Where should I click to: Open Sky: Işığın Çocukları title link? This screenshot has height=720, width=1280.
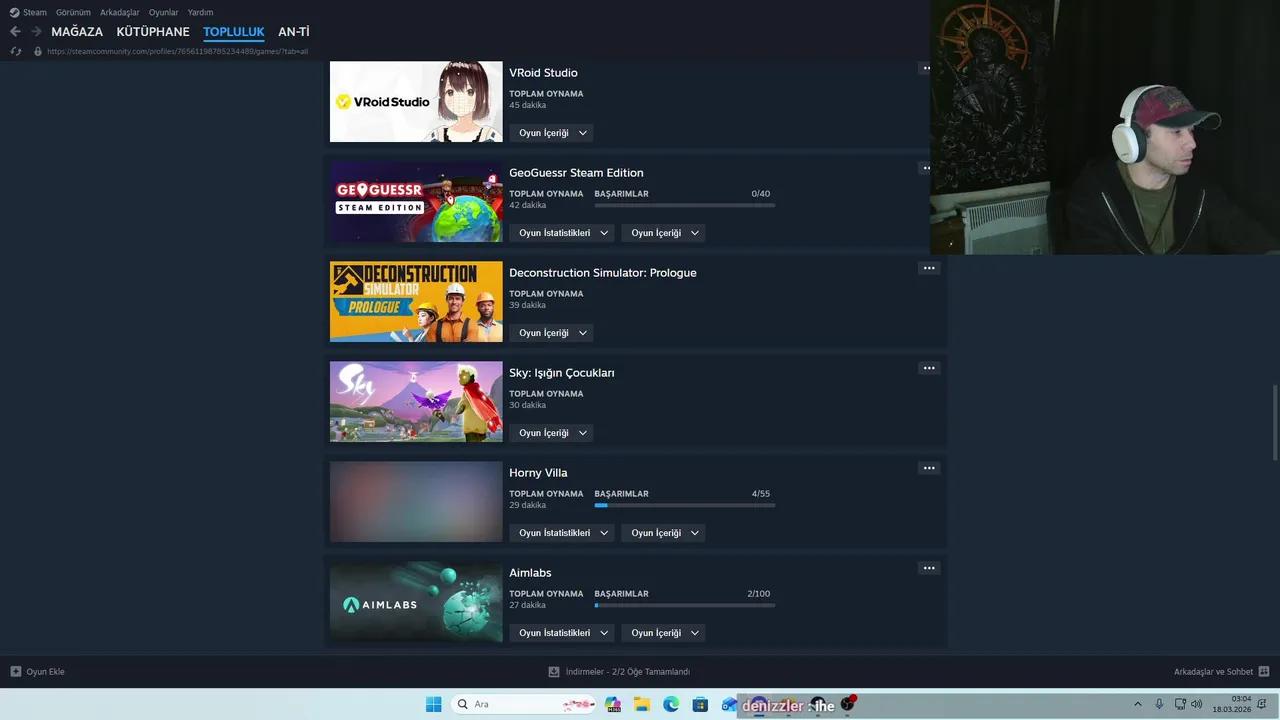coord(562,373)
